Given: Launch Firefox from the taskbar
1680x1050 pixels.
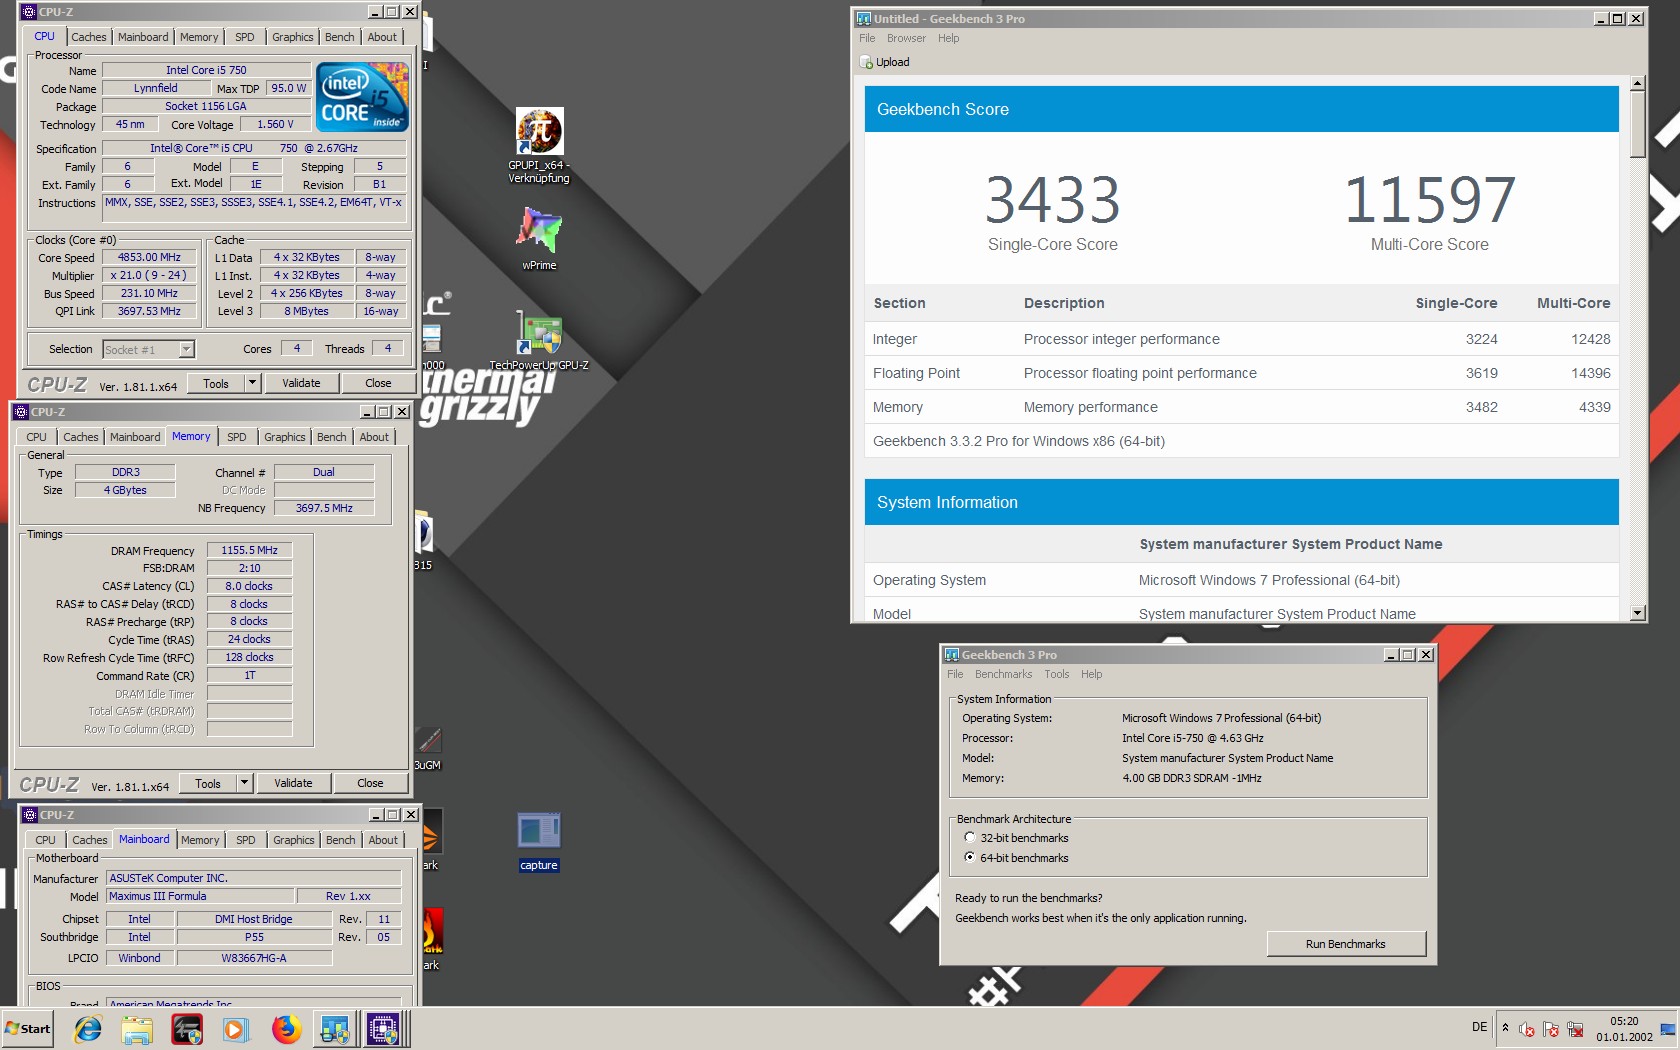Looking at the screenshot, I should point(286,1028).
